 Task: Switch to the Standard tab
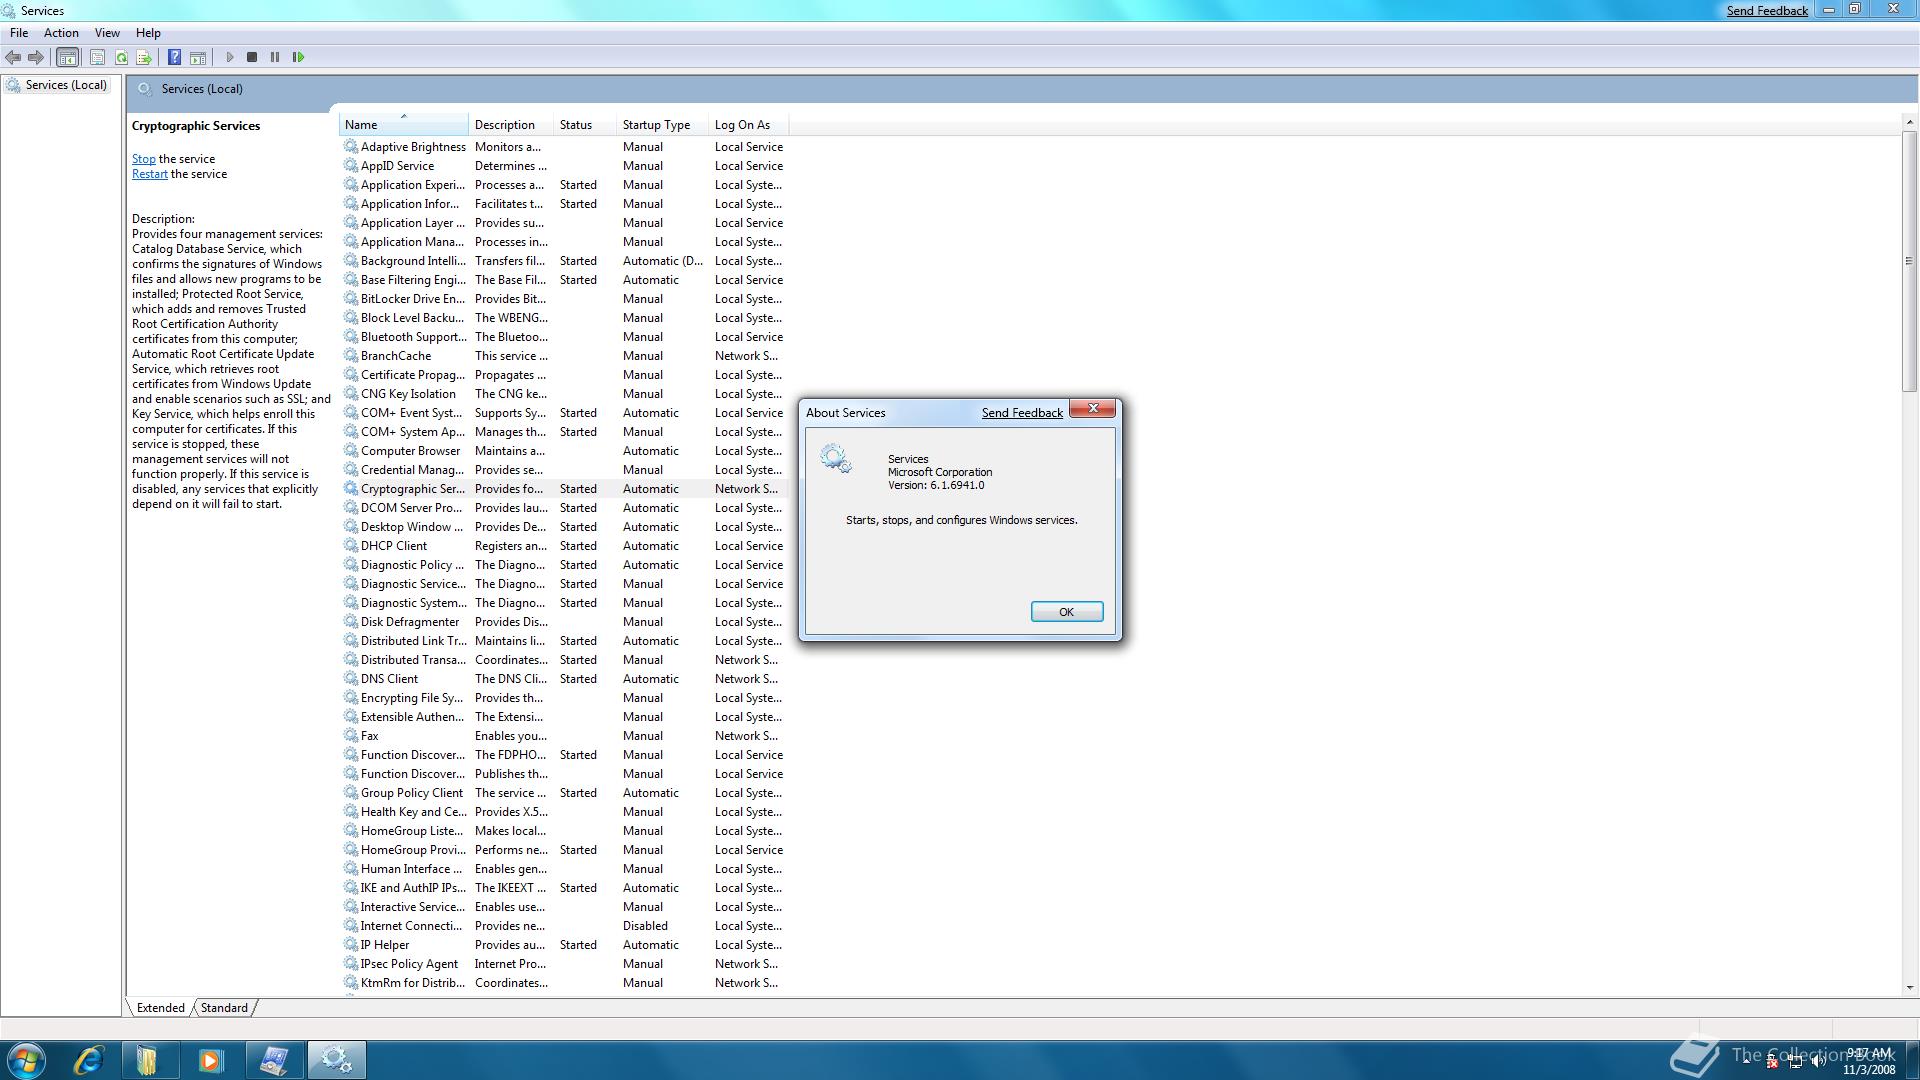click(x=224, y=1007)
